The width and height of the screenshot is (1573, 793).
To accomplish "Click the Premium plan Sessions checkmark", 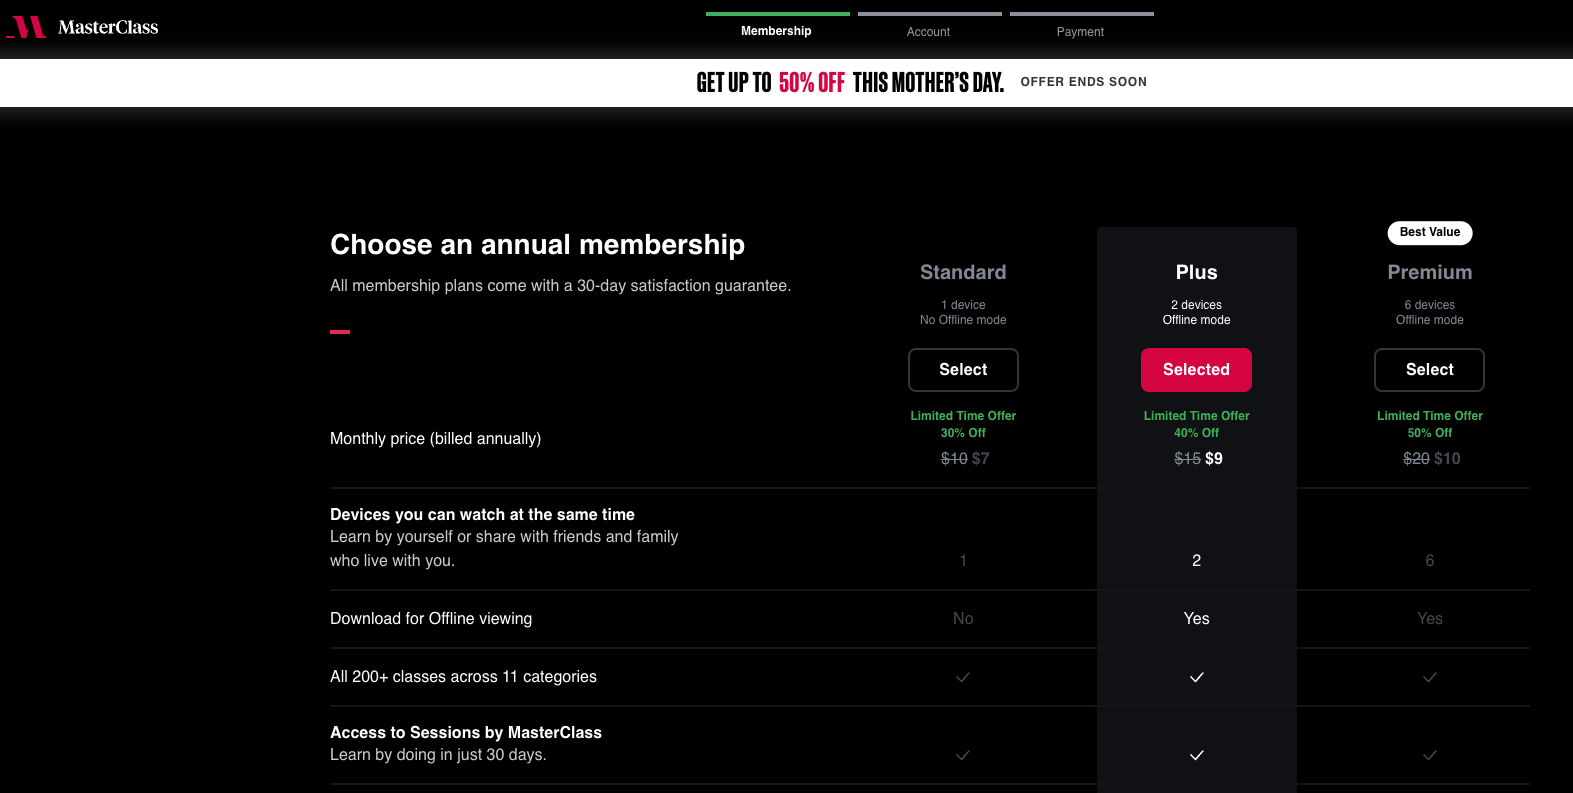I will coord(1430,755).
